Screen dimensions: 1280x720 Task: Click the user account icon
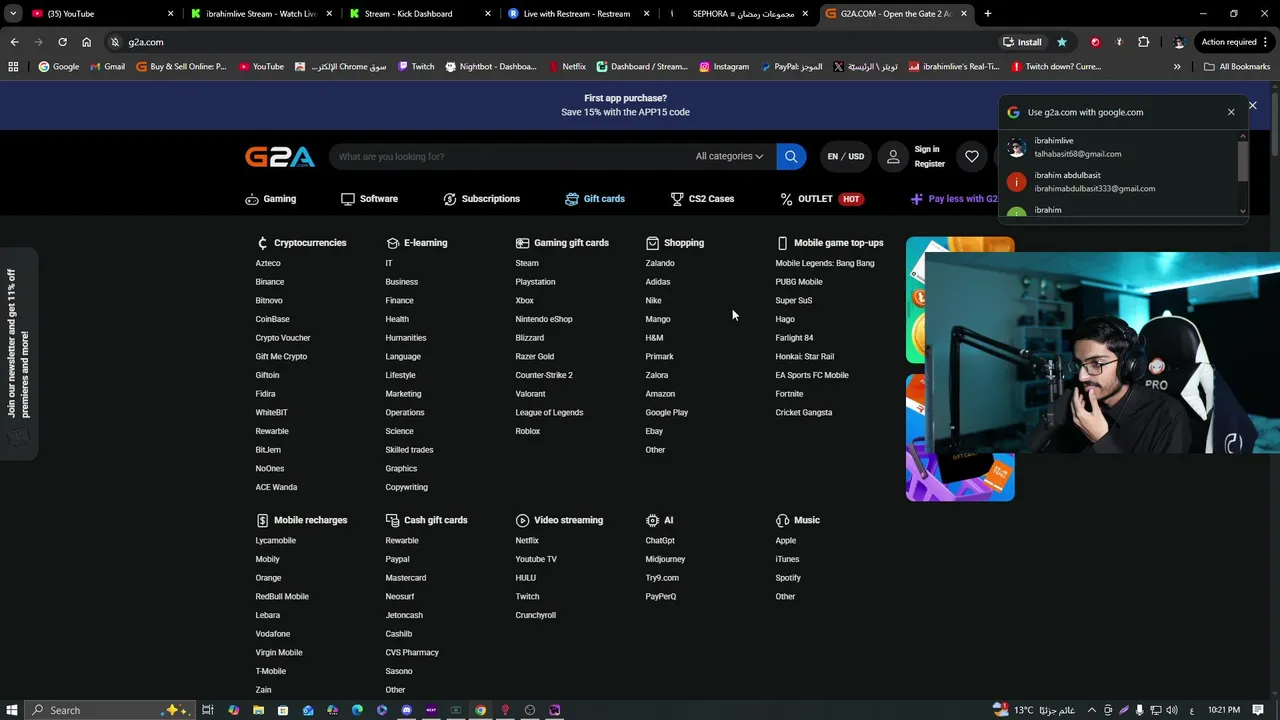tap(893, 156)
